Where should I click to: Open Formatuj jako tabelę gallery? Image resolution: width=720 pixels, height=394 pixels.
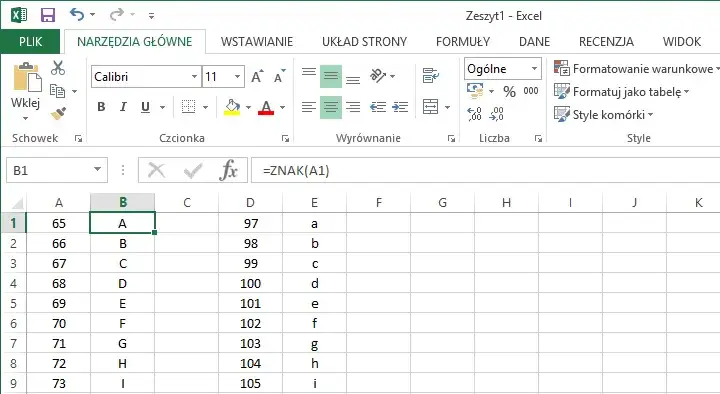(x=622, y=91)
